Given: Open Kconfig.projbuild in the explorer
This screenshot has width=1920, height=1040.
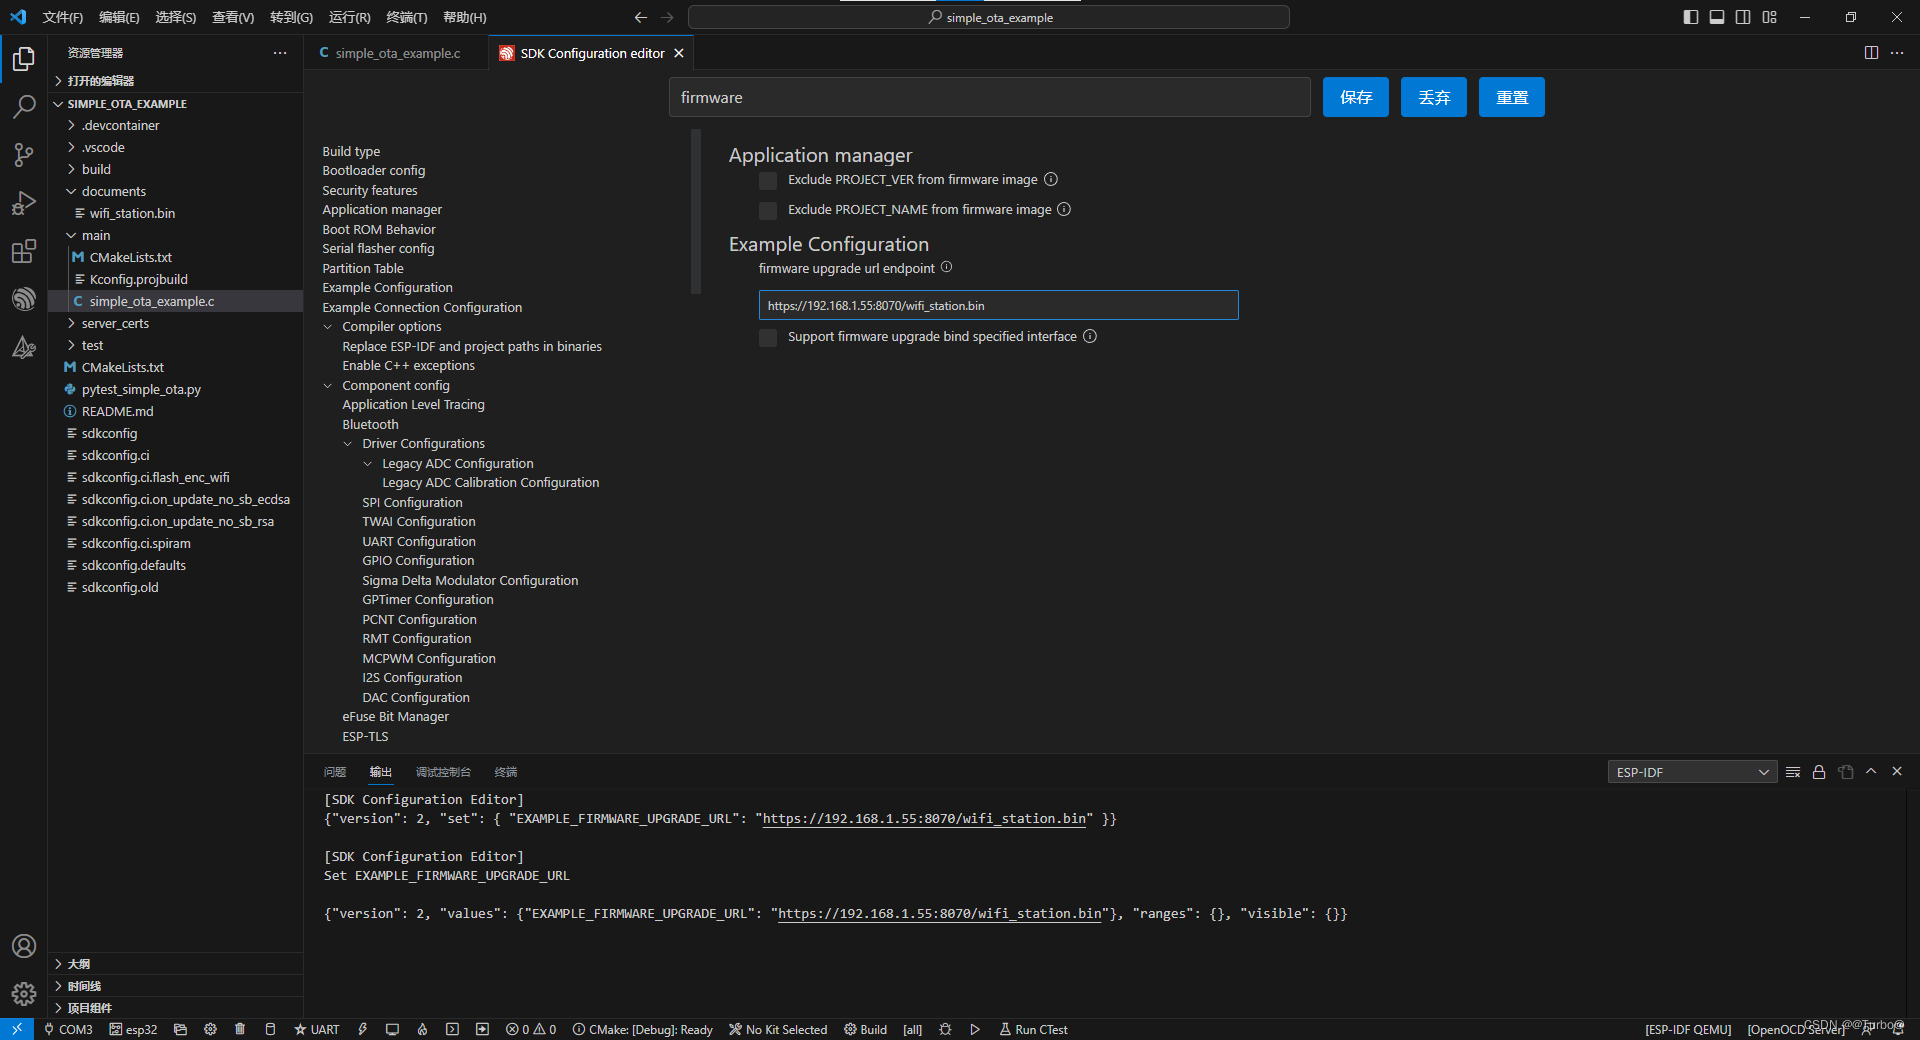Looking at the screenshot, I should (138, 279).
